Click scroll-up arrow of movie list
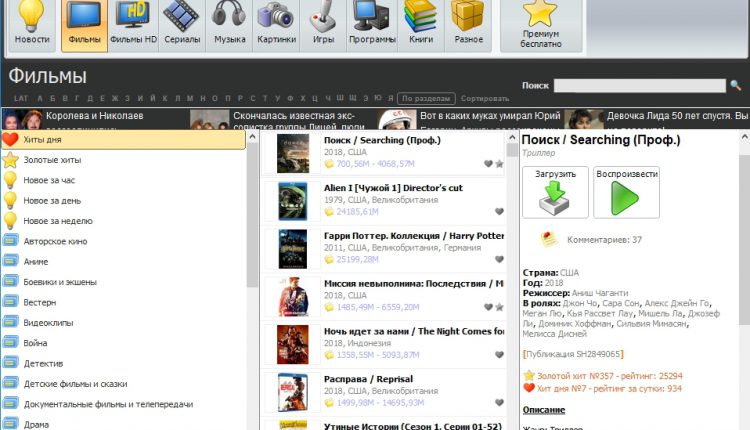750x430 pixels. pyautogui.click(x=512, y=138)
